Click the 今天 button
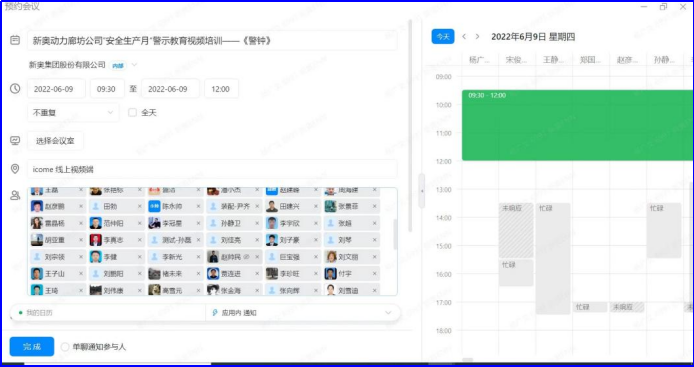 tap(443, 37)
